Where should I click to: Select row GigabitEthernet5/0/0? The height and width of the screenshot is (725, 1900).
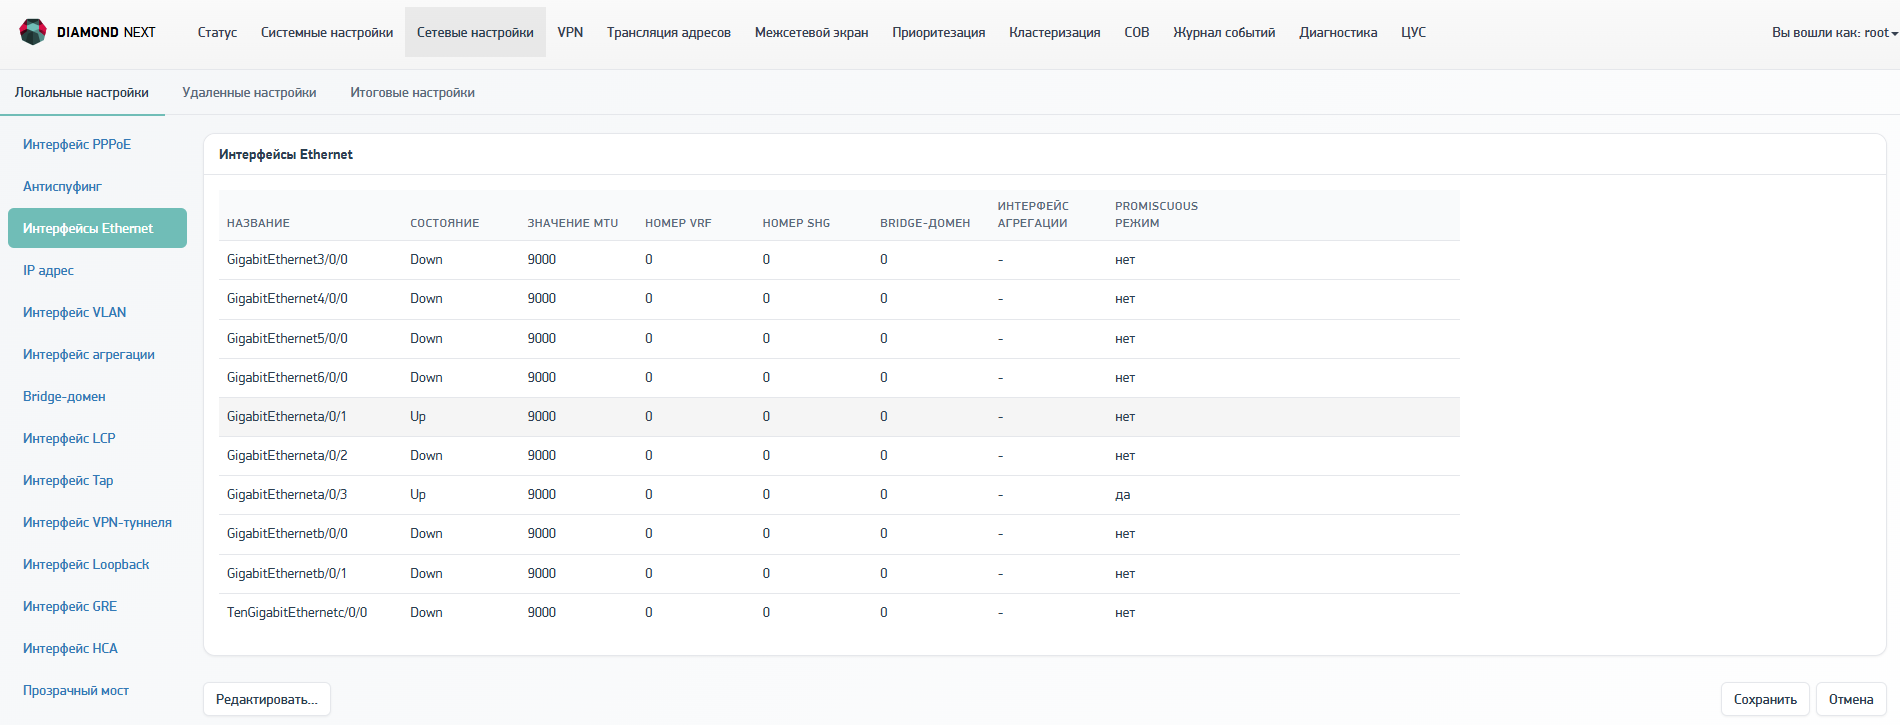click(839, 338)
